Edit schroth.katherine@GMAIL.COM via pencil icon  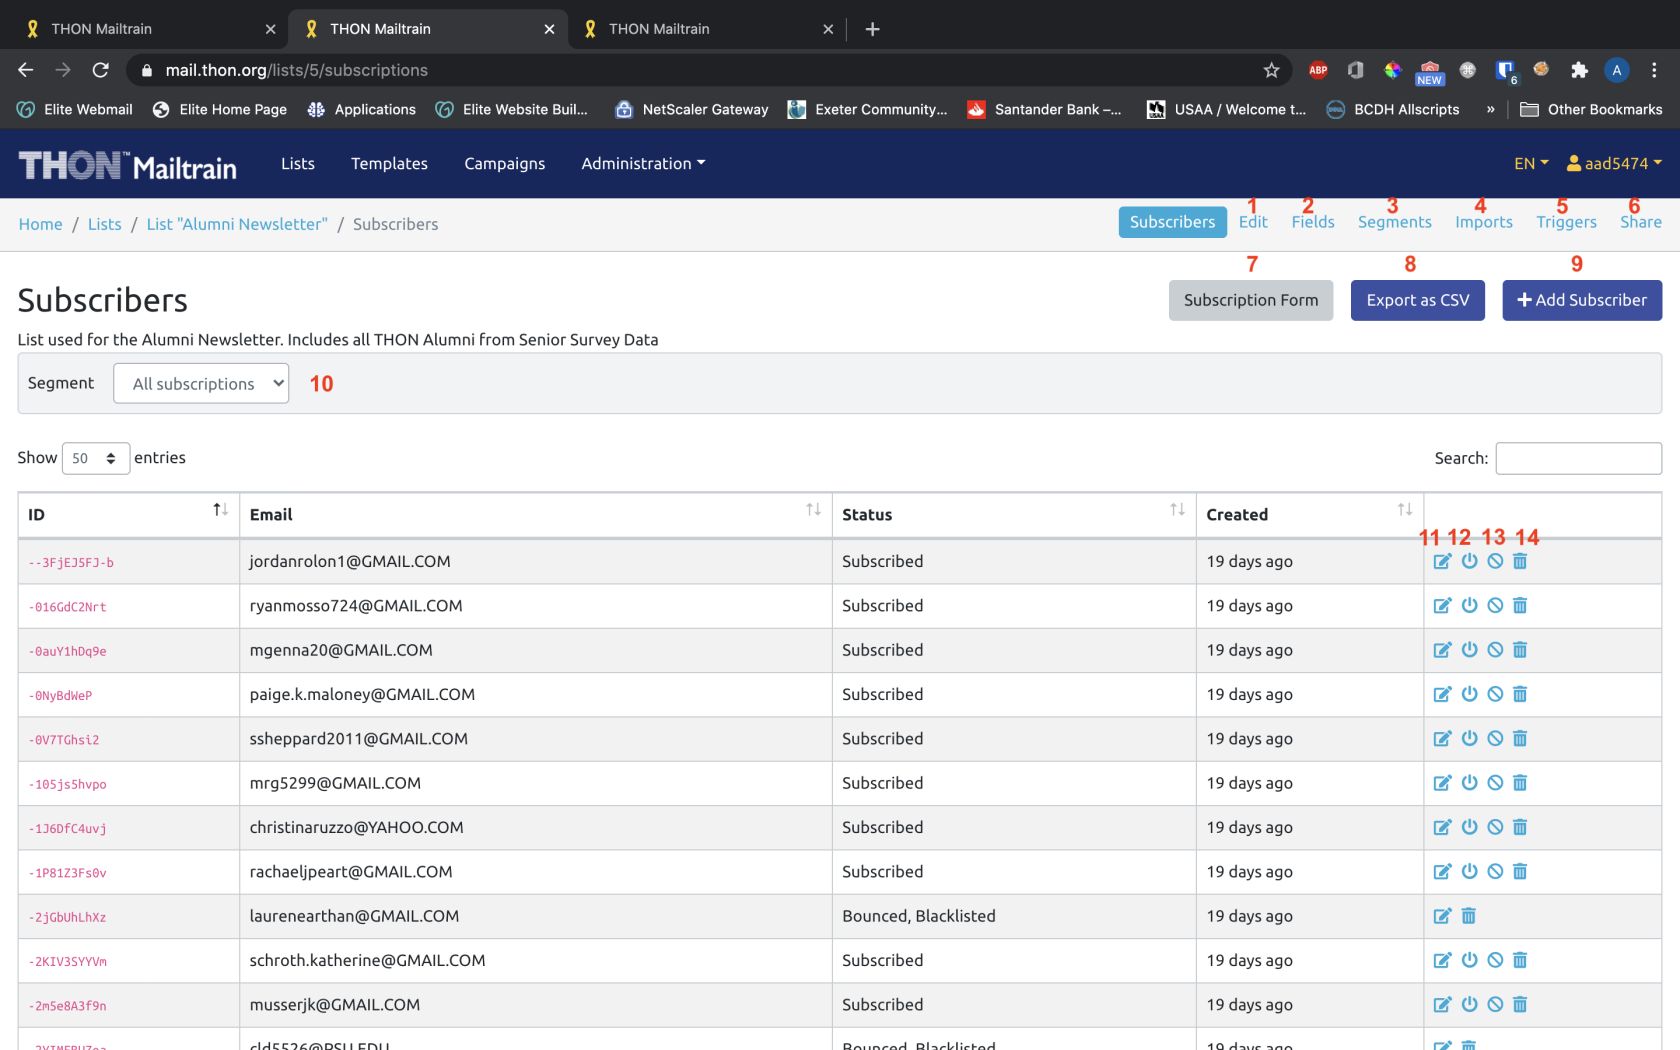click(x=1442, y=960)
